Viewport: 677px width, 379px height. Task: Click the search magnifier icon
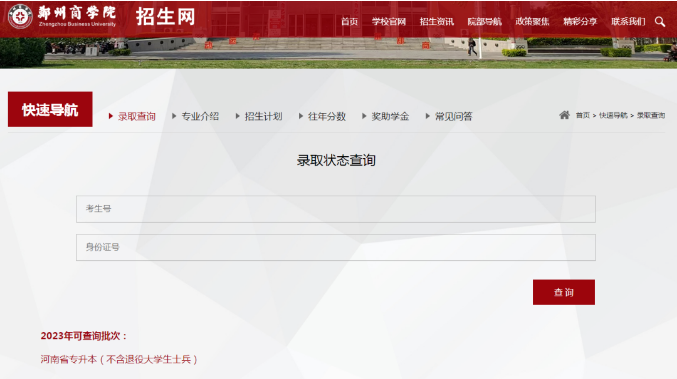point(660,22)
